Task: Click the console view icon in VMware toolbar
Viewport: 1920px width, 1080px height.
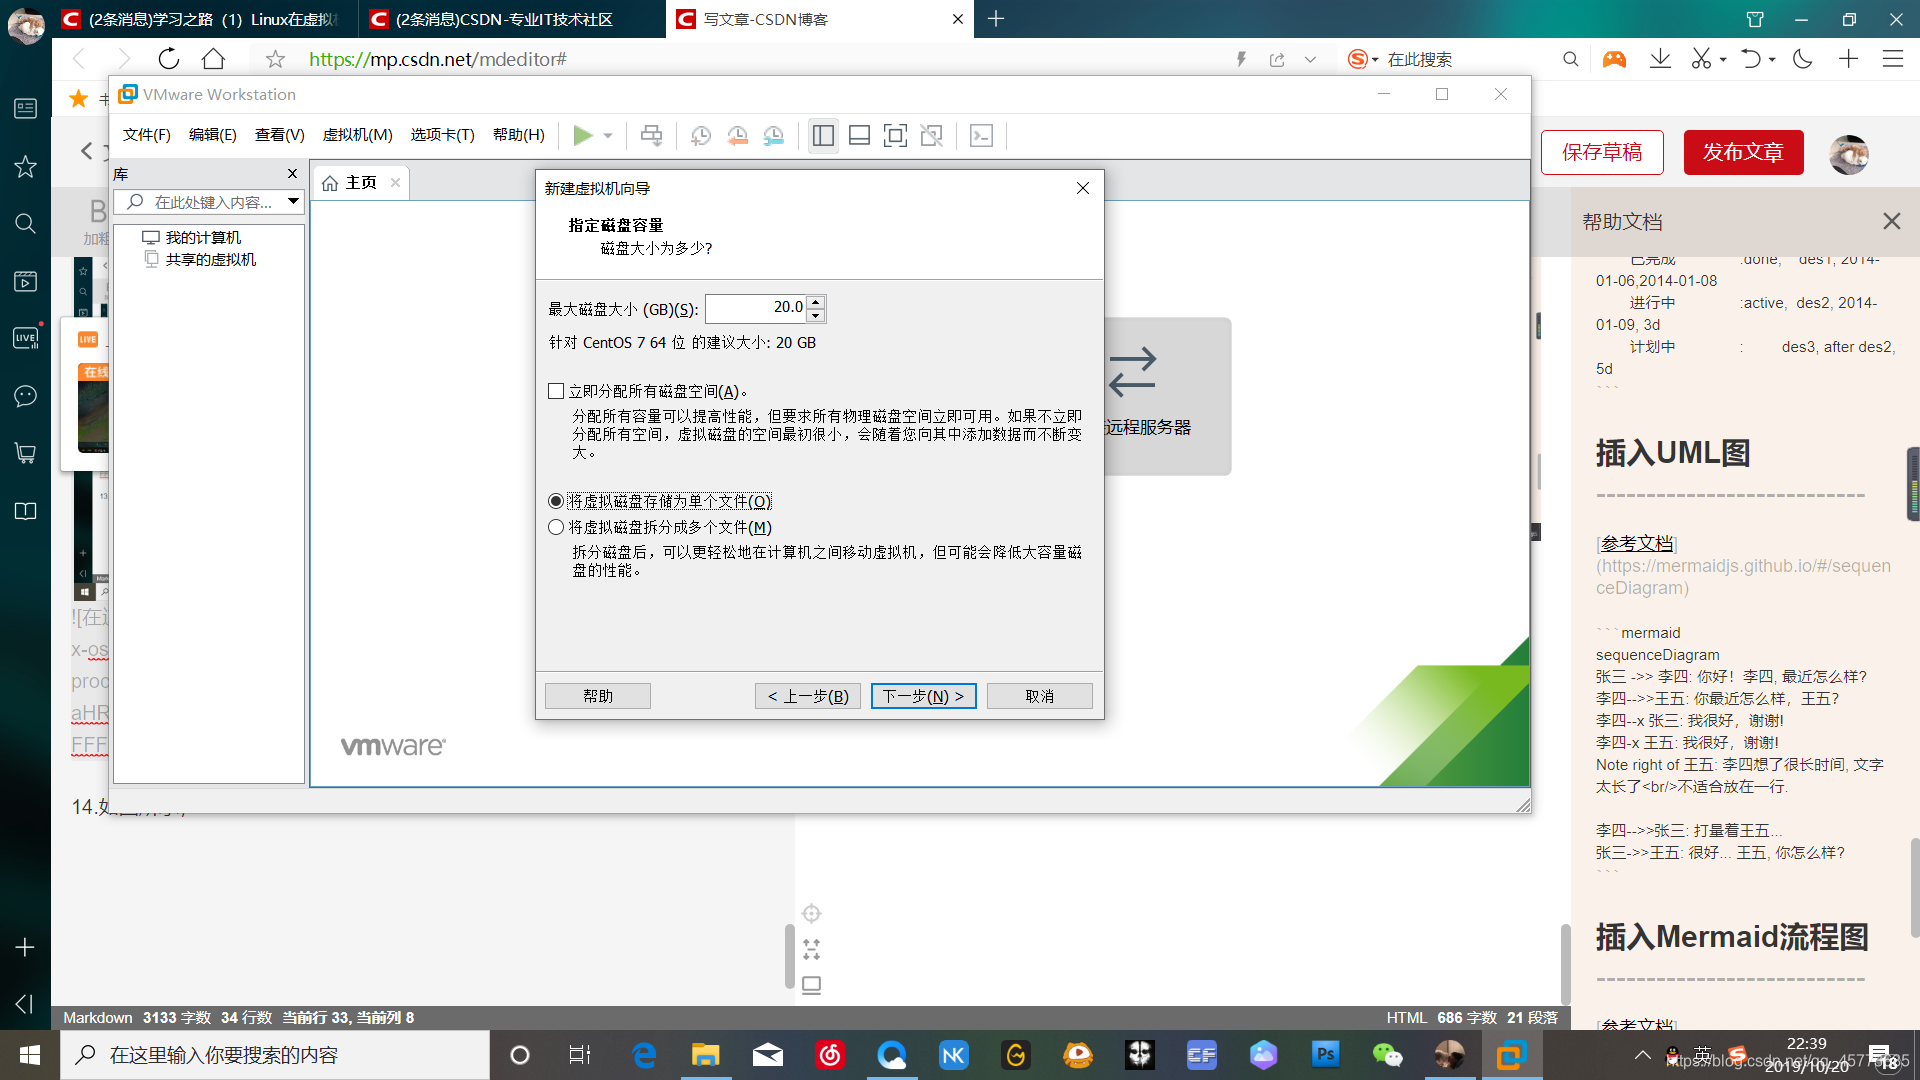Action: tap(981, 135)
